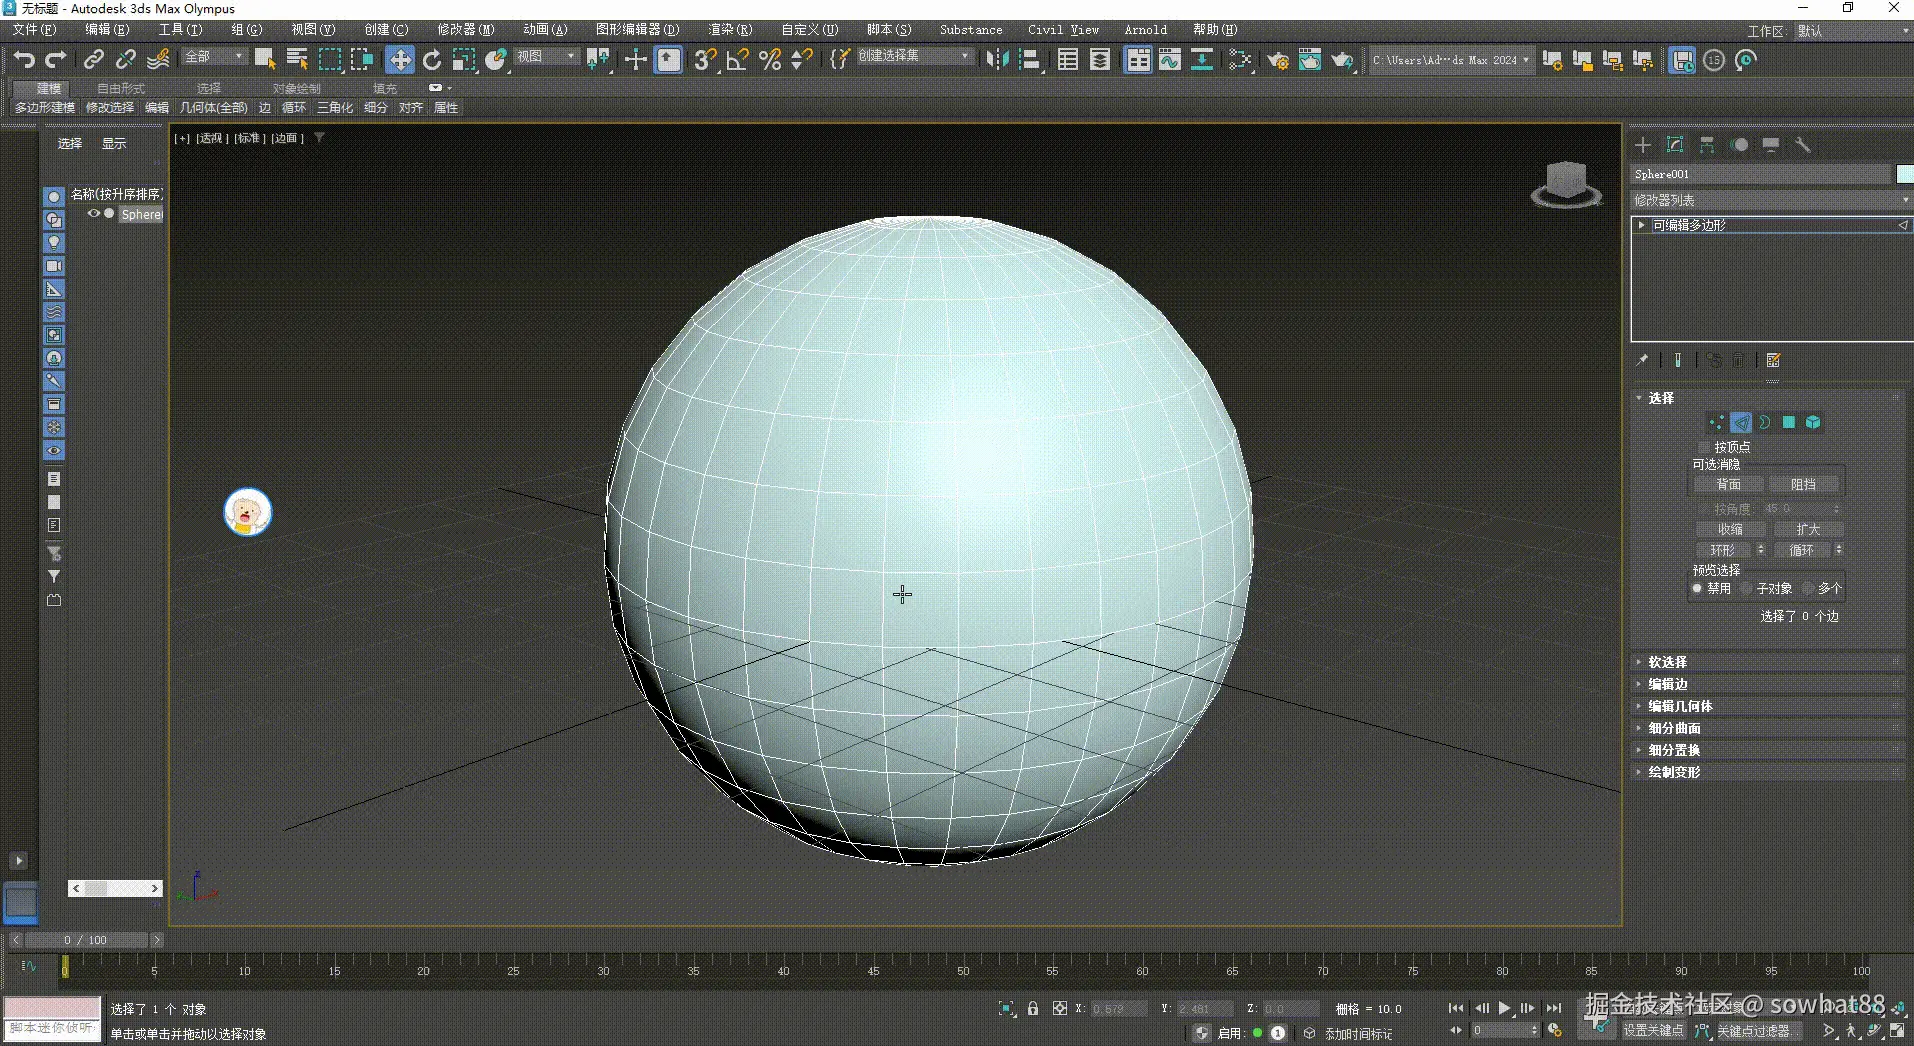
Task: Click the 扩大 grow selection button
Action: click(x=1808, y=529)
